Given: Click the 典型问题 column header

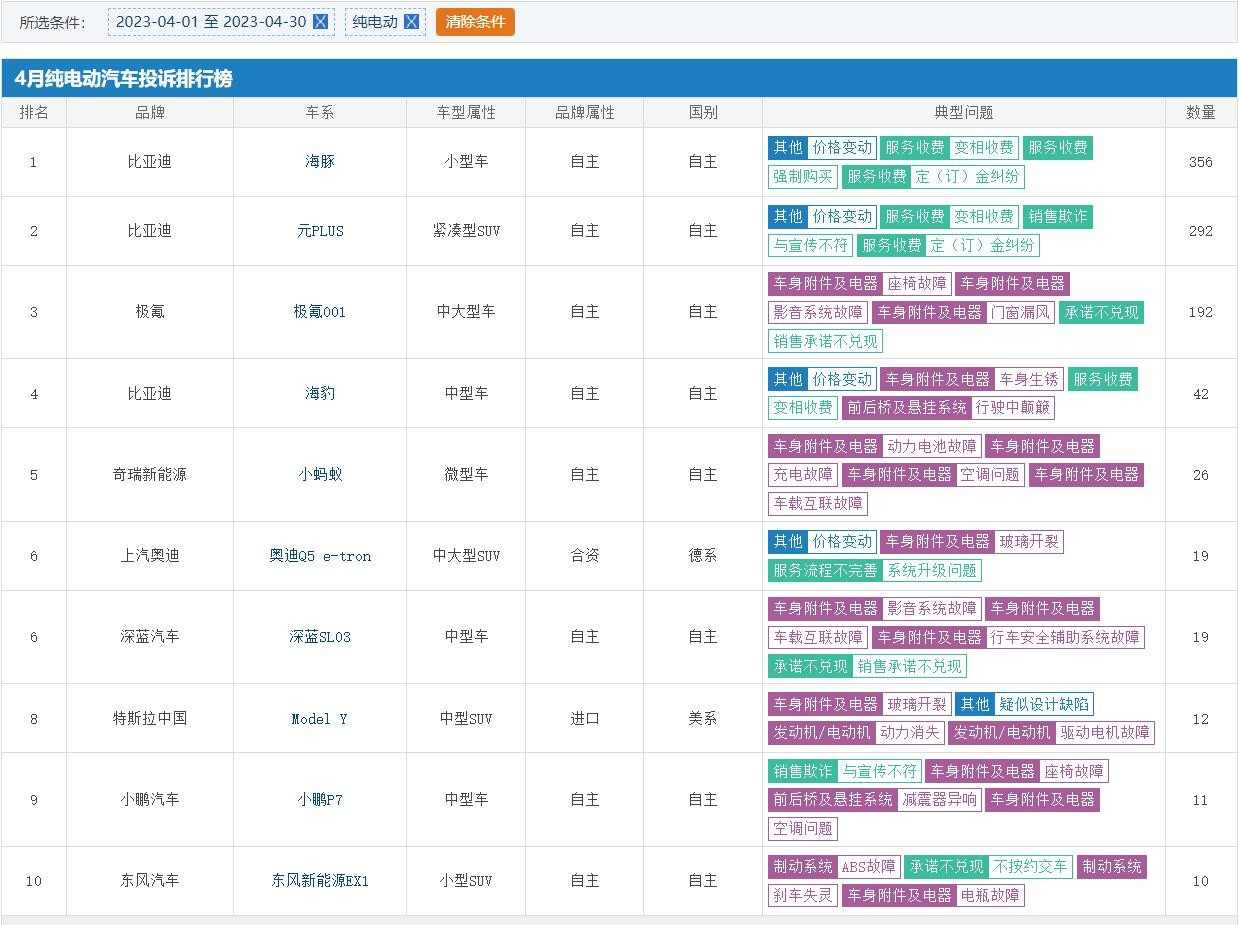Looking at the screenshot, I should 964,113.
